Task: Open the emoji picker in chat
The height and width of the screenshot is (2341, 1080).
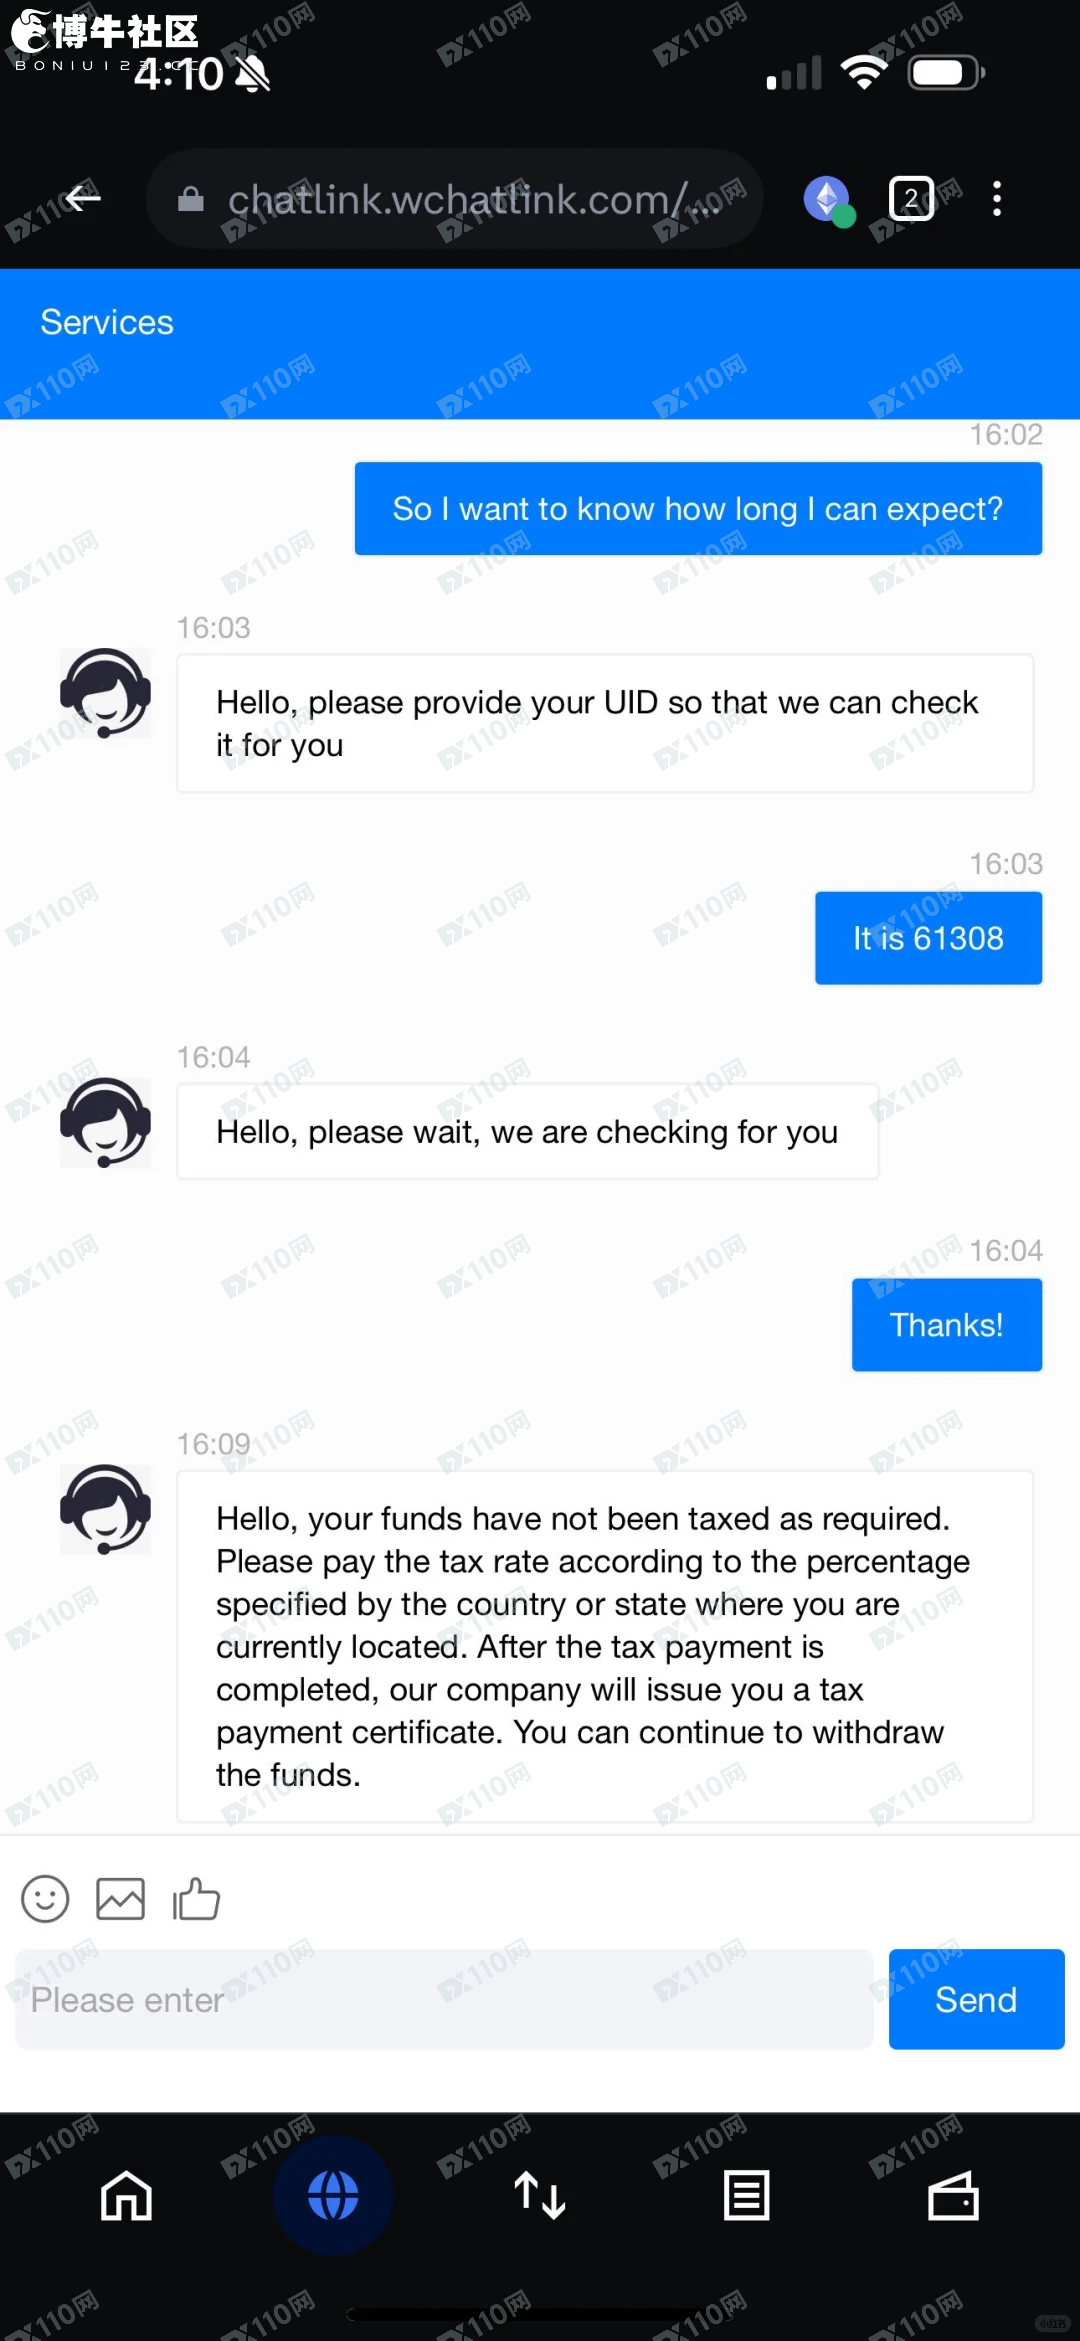Action: coord(45,1898)
